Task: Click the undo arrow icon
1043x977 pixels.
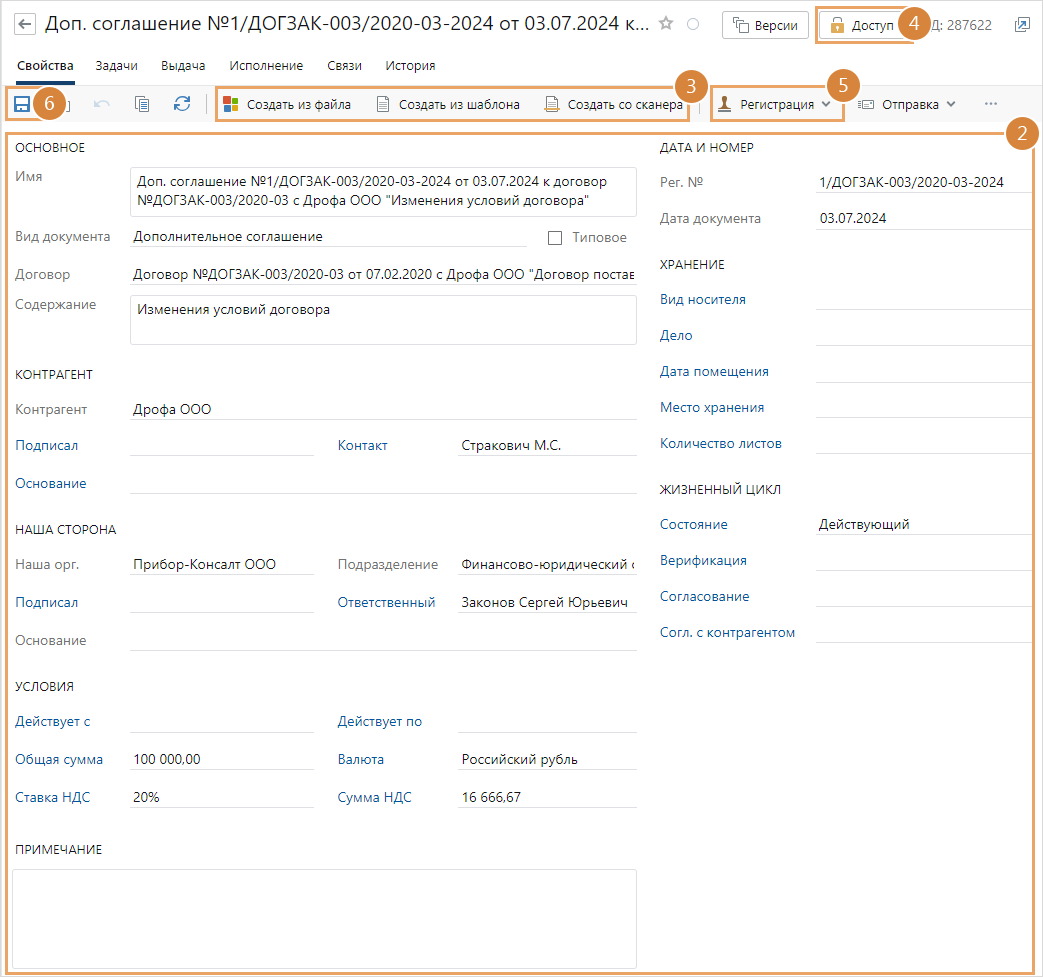Action: click(102, 104)
